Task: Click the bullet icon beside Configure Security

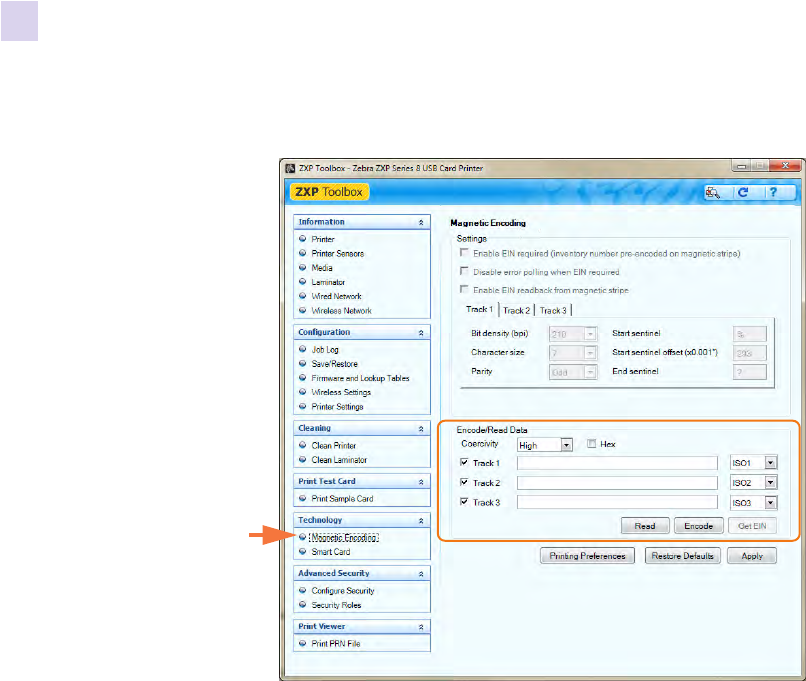Action: coord(303,590)
